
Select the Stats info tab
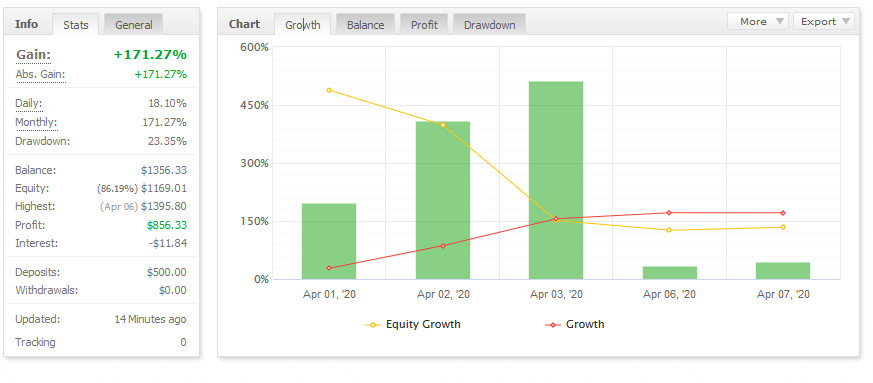click(75, 25)
